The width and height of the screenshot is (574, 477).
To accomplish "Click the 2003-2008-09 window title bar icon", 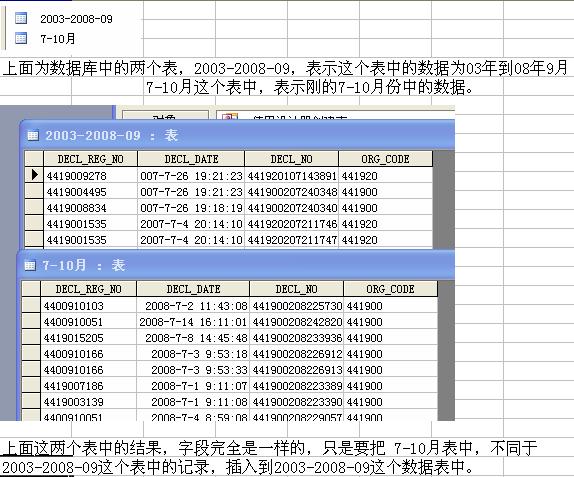I will tap(33, 136).
